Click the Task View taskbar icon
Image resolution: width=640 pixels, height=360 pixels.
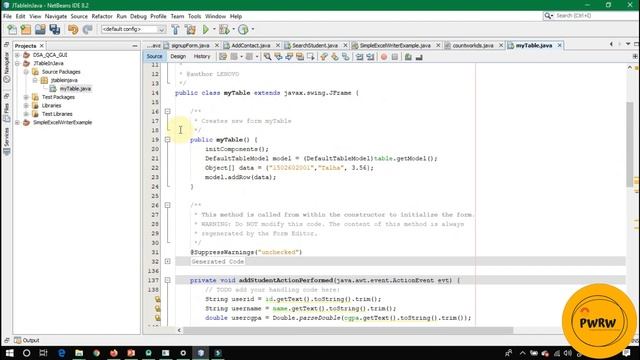[44, 353]
